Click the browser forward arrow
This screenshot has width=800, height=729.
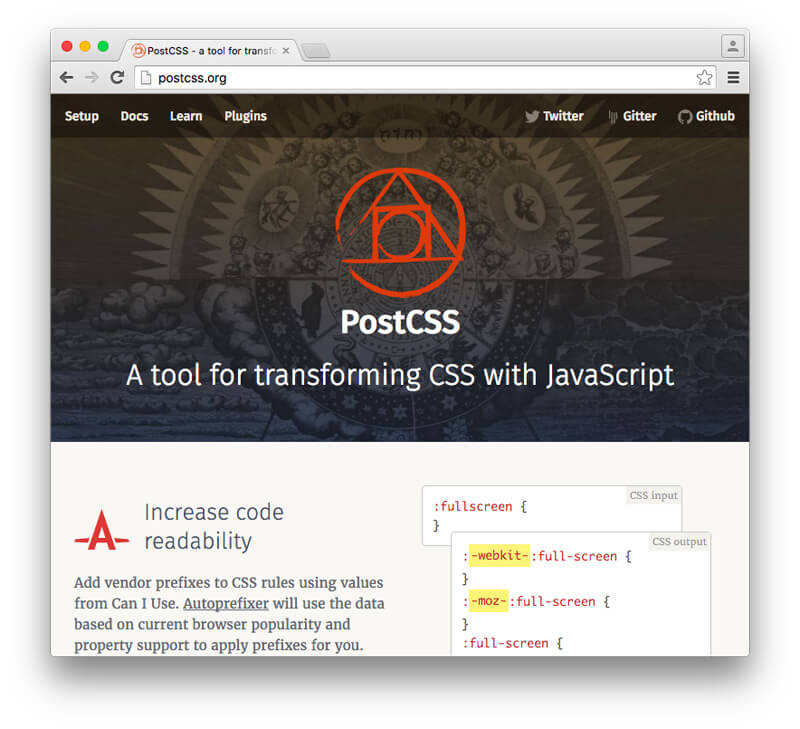tap(91, 77)
